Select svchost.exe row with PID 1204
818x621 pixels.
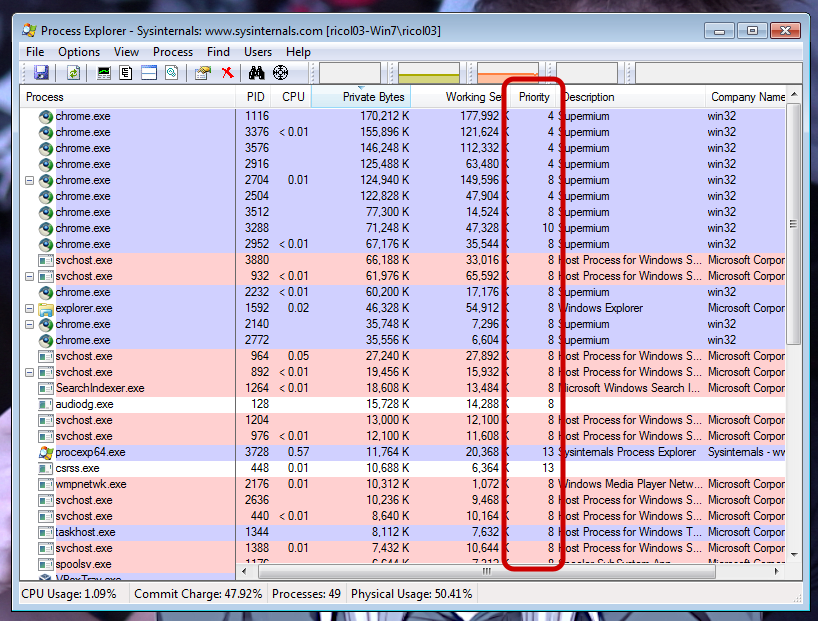[x=403, y=420]
